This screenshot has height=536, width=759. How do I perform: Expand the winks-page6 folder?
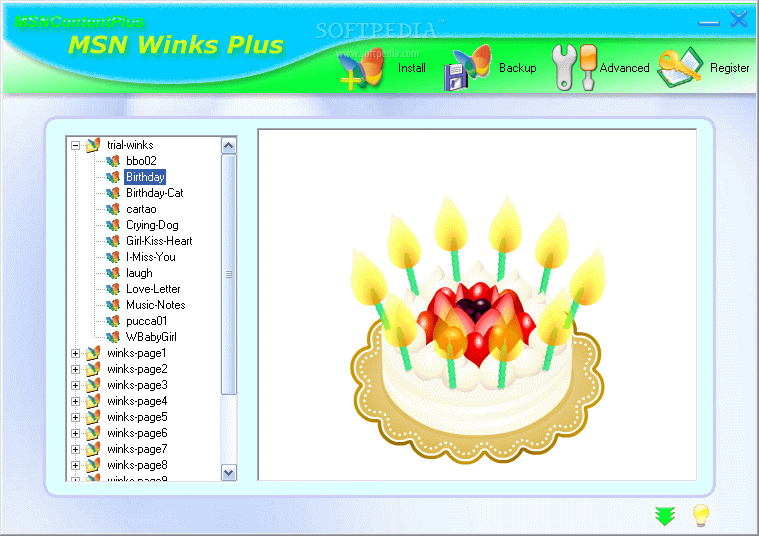tap(75, 433)
